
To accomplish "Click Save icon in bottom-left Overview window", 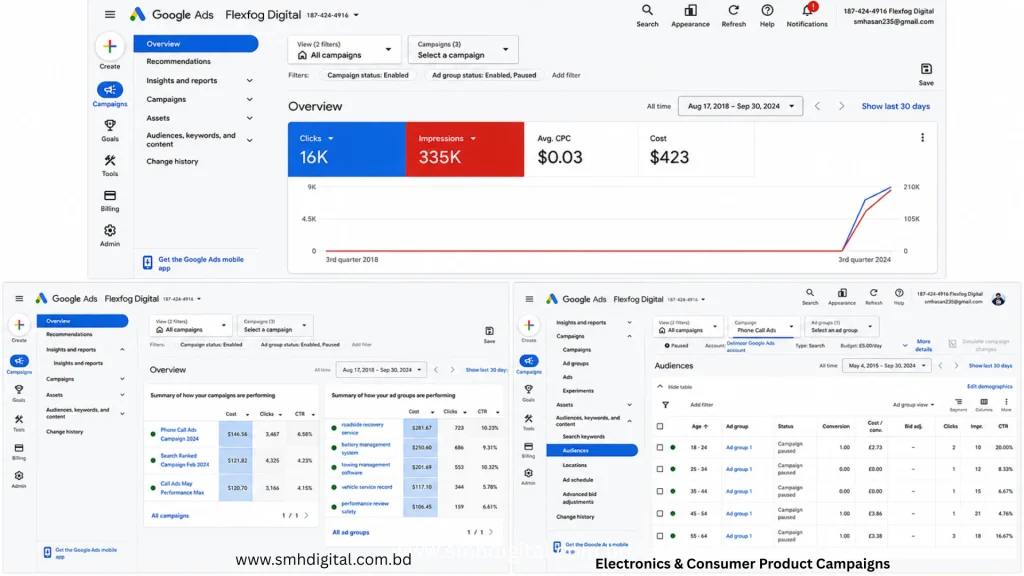I will tap(489, 331).
